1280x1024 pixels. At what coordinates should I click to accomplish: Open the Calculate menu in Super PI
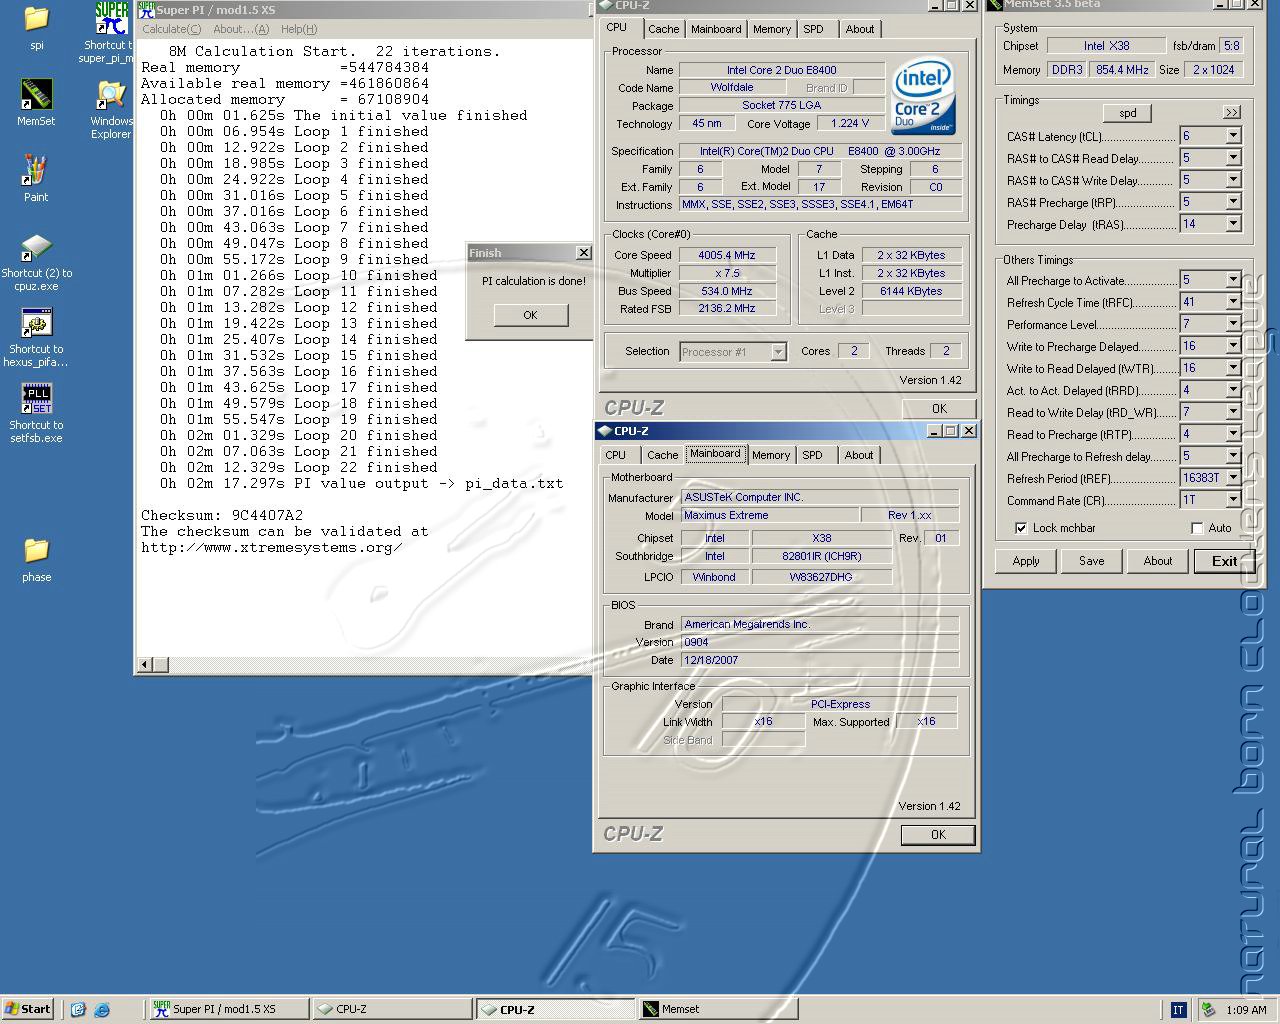pos(171,29)
